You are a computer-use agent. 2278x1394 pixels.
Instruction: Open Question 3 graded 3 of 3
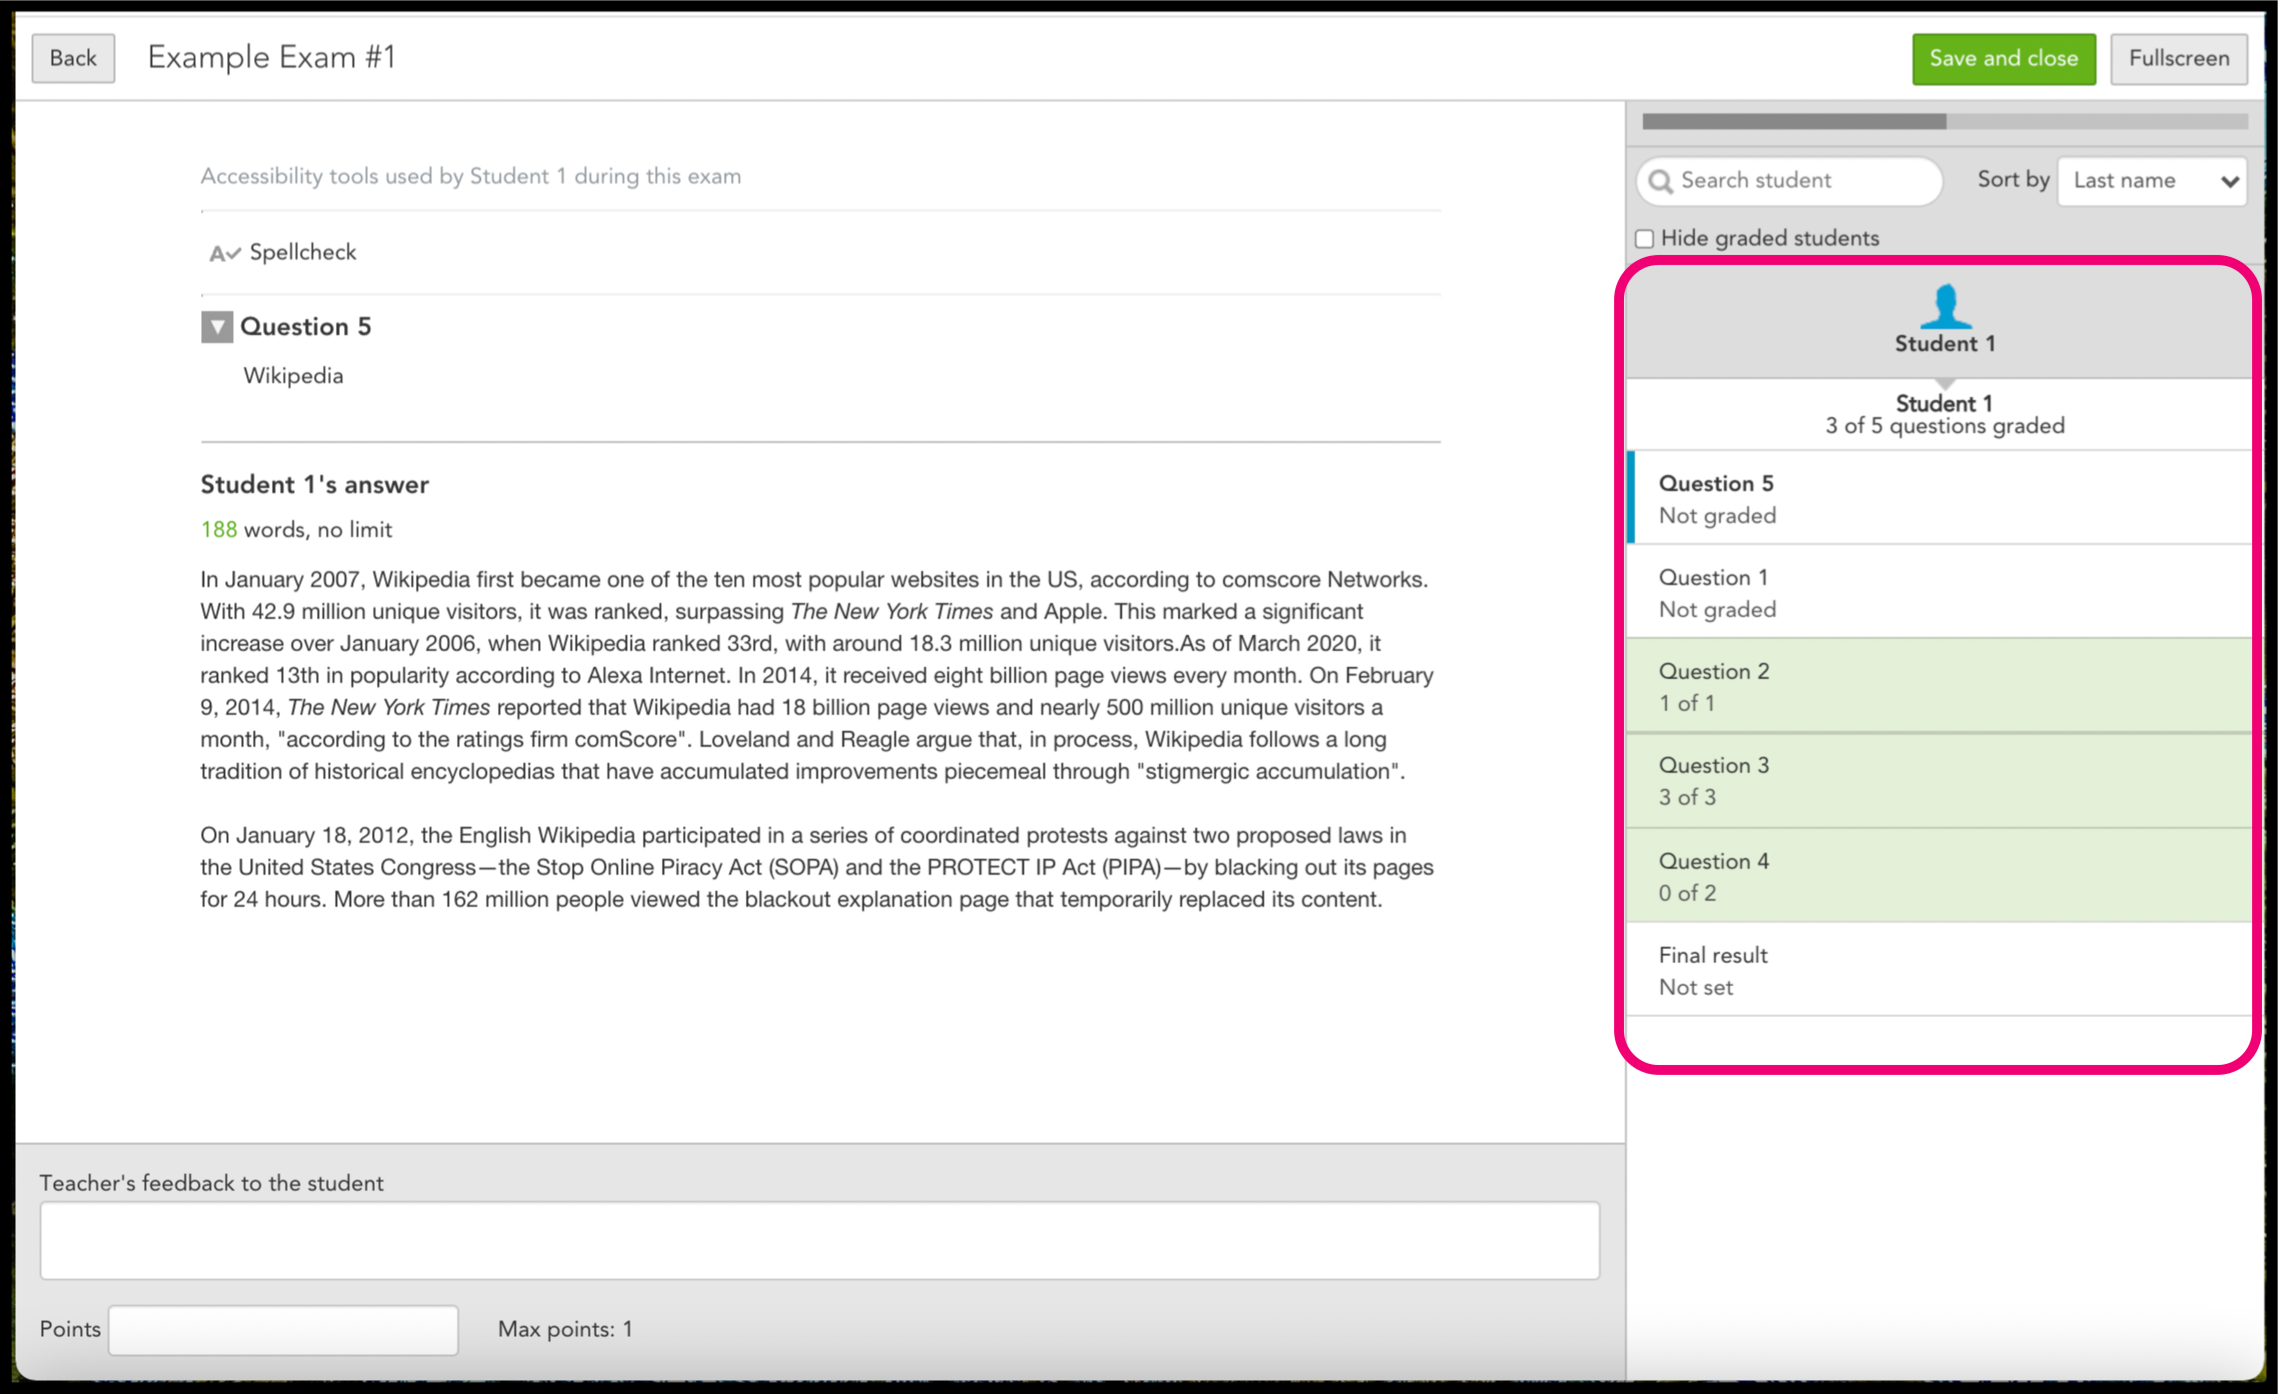coord(1939,780)
